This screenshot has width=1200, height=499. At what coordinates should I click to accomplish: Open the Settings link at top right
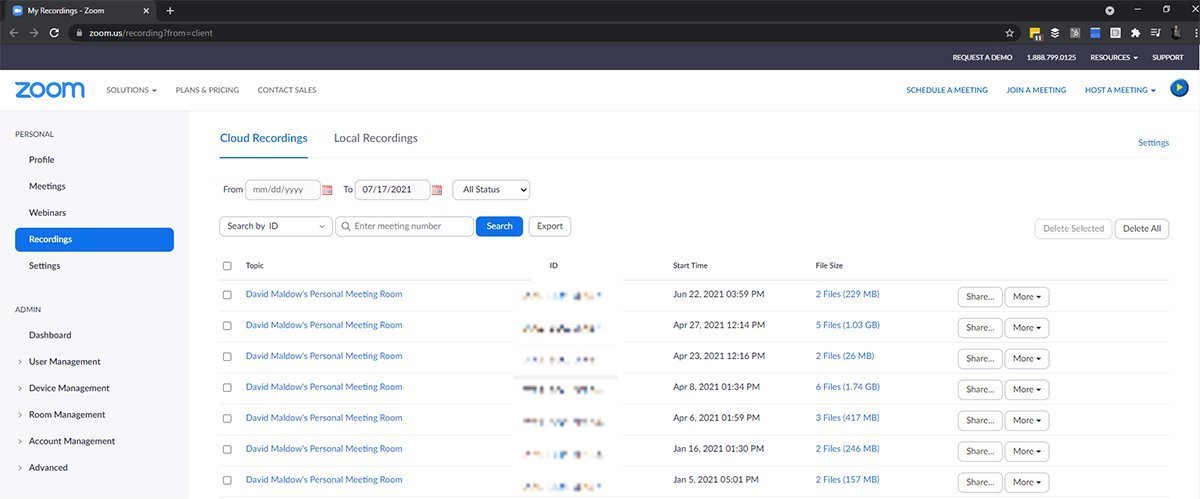1153,143
